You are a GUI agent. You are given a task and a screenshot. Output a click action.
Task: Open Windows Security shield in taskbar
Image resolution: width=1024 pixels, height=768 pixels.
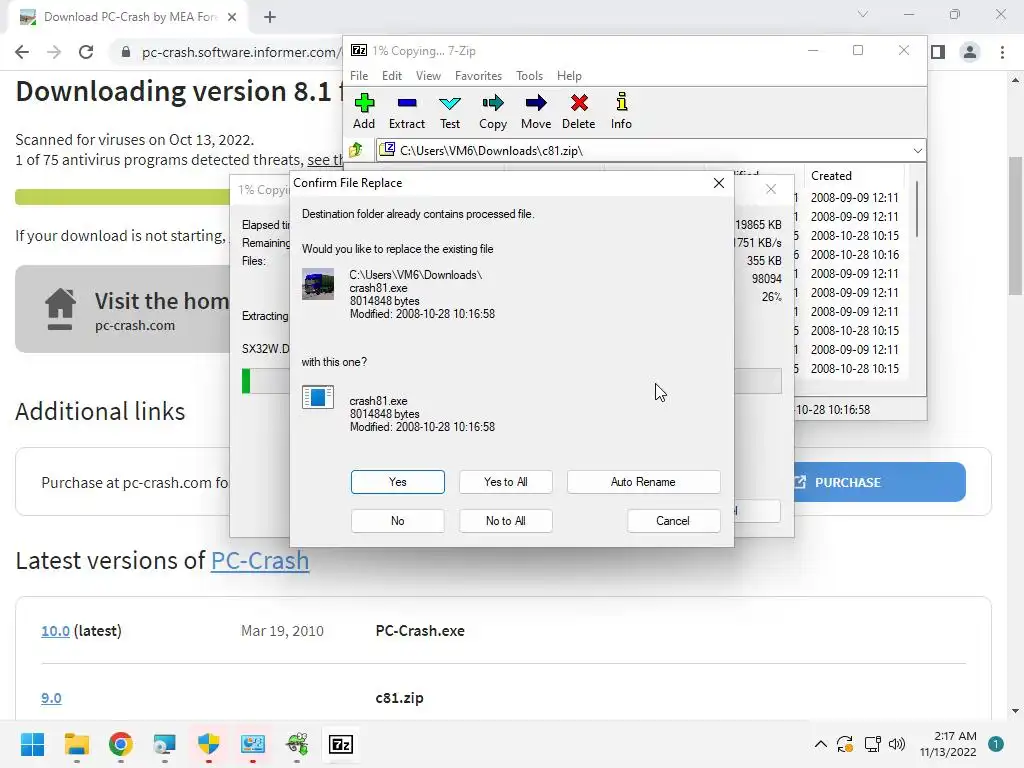click(x=208, y=744)
